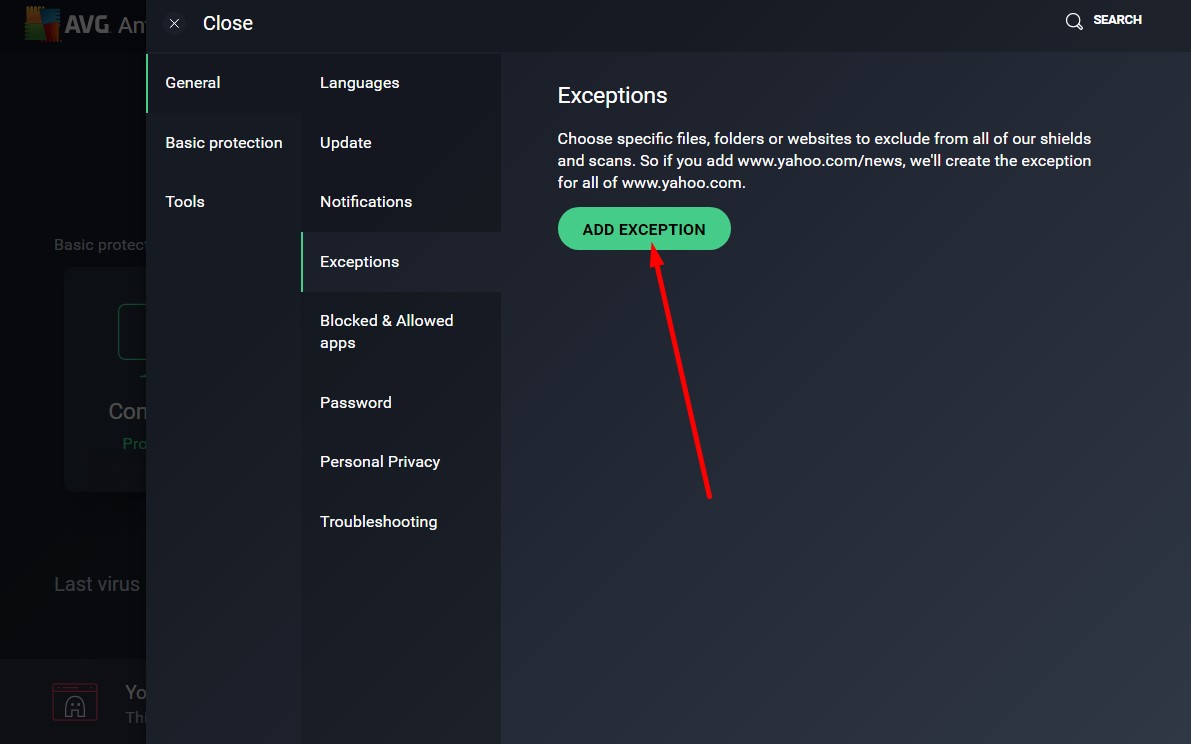Click the Exceptions page heading

(612, 96)
